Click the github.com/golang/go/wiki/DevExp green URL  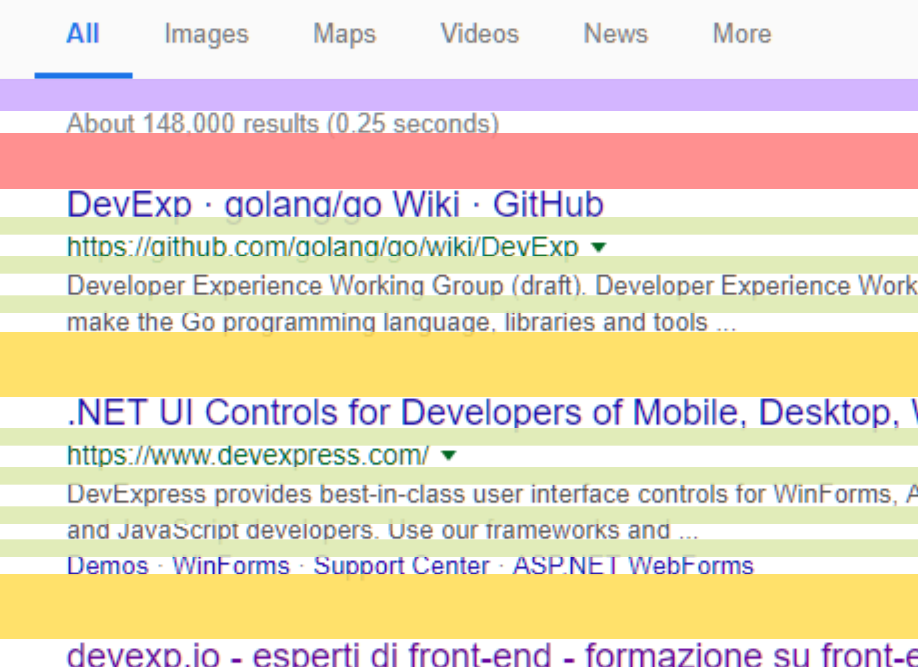click(323, 247)
